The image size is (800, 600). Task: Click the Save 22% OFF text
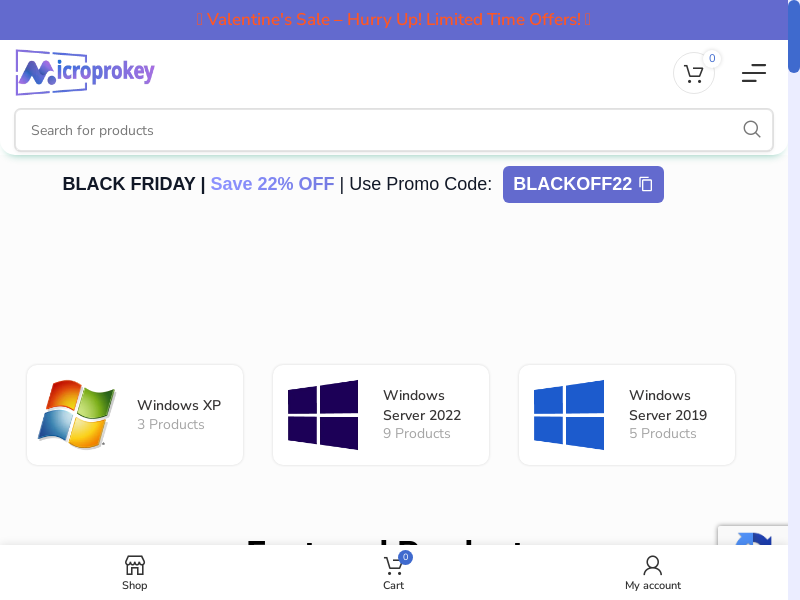coord(272,184)
